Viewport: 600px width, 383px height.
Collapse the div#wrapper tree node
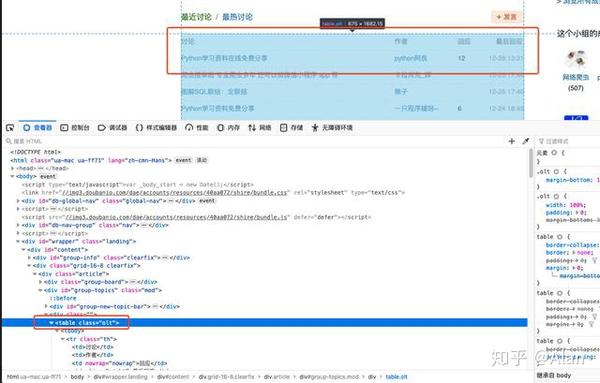pos(18,241)
